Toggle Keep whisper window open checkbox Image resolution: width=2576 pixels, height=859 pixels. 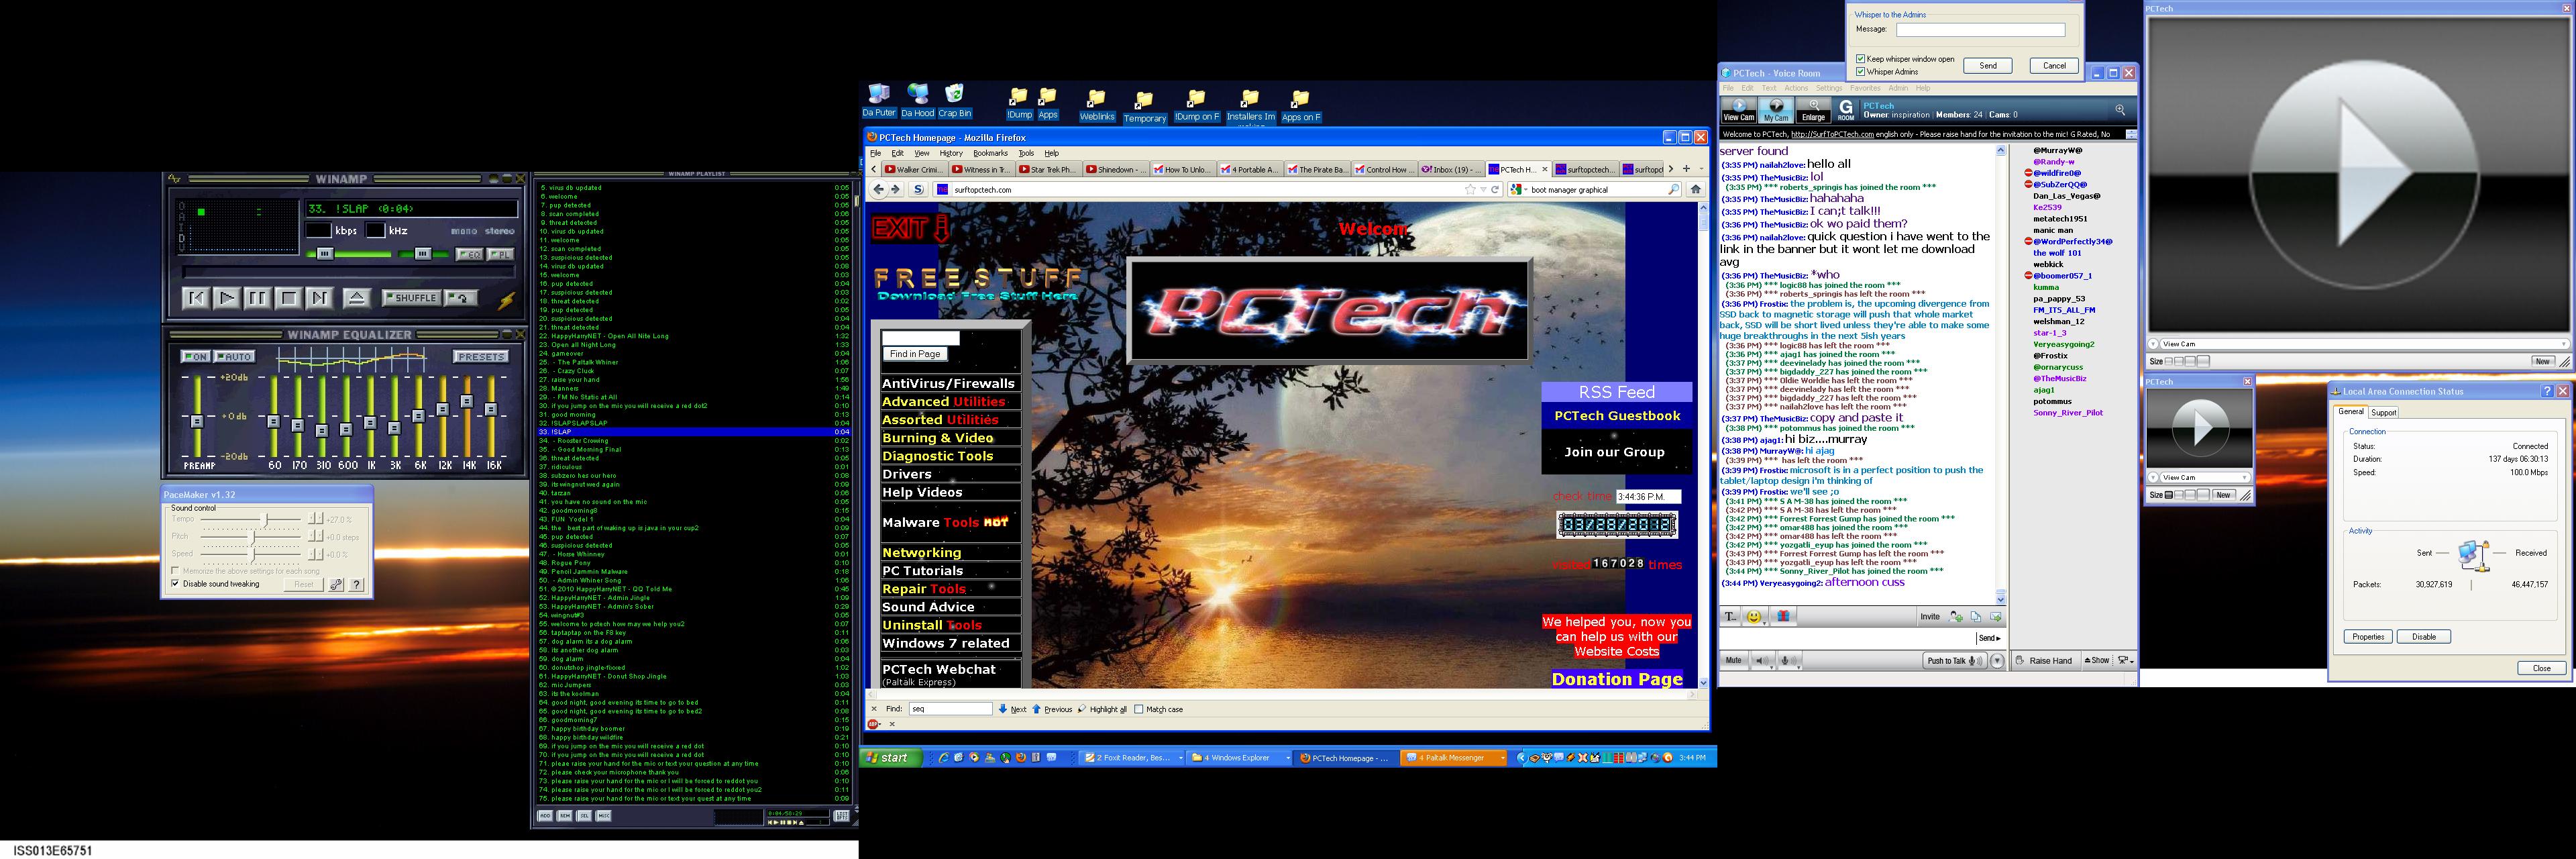[x=1861, y=59]
